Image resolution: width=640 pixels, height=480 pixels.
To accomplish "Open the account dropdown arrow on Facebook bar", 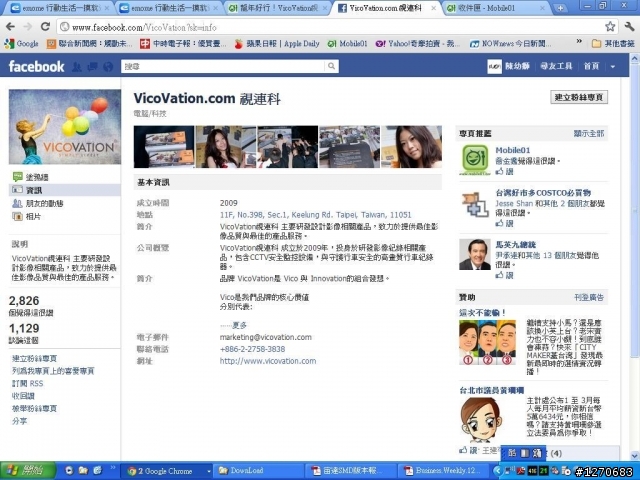I will click(x=613, y=67).
